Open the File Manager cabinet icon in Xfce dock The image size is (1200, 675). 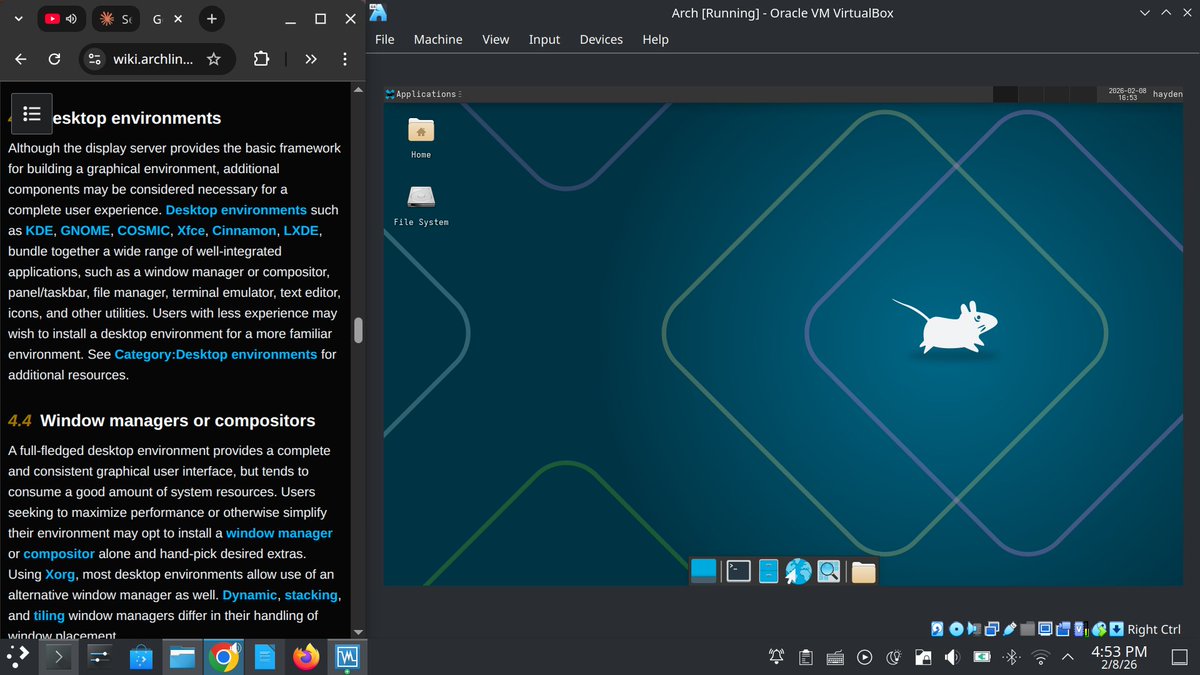pos(768,571)
